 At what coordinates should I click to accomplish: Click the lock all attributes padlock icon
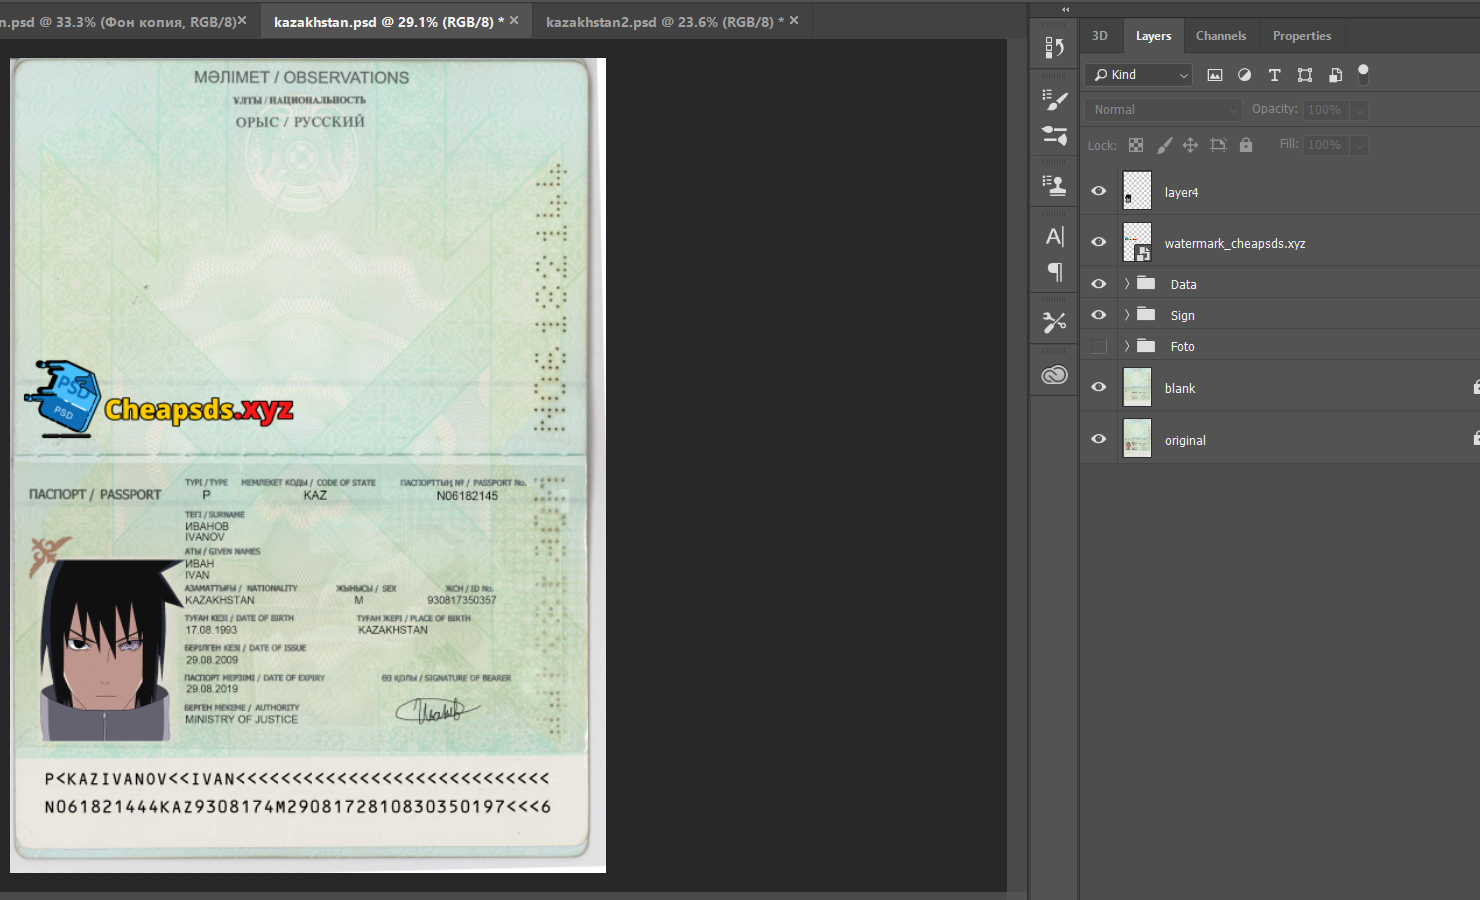point(1245,145)
